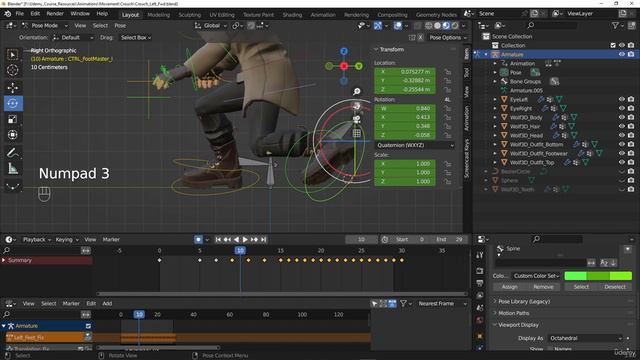Activate the Move tool
The width and height of the screenshot is (640, 360).
point(13,87)
